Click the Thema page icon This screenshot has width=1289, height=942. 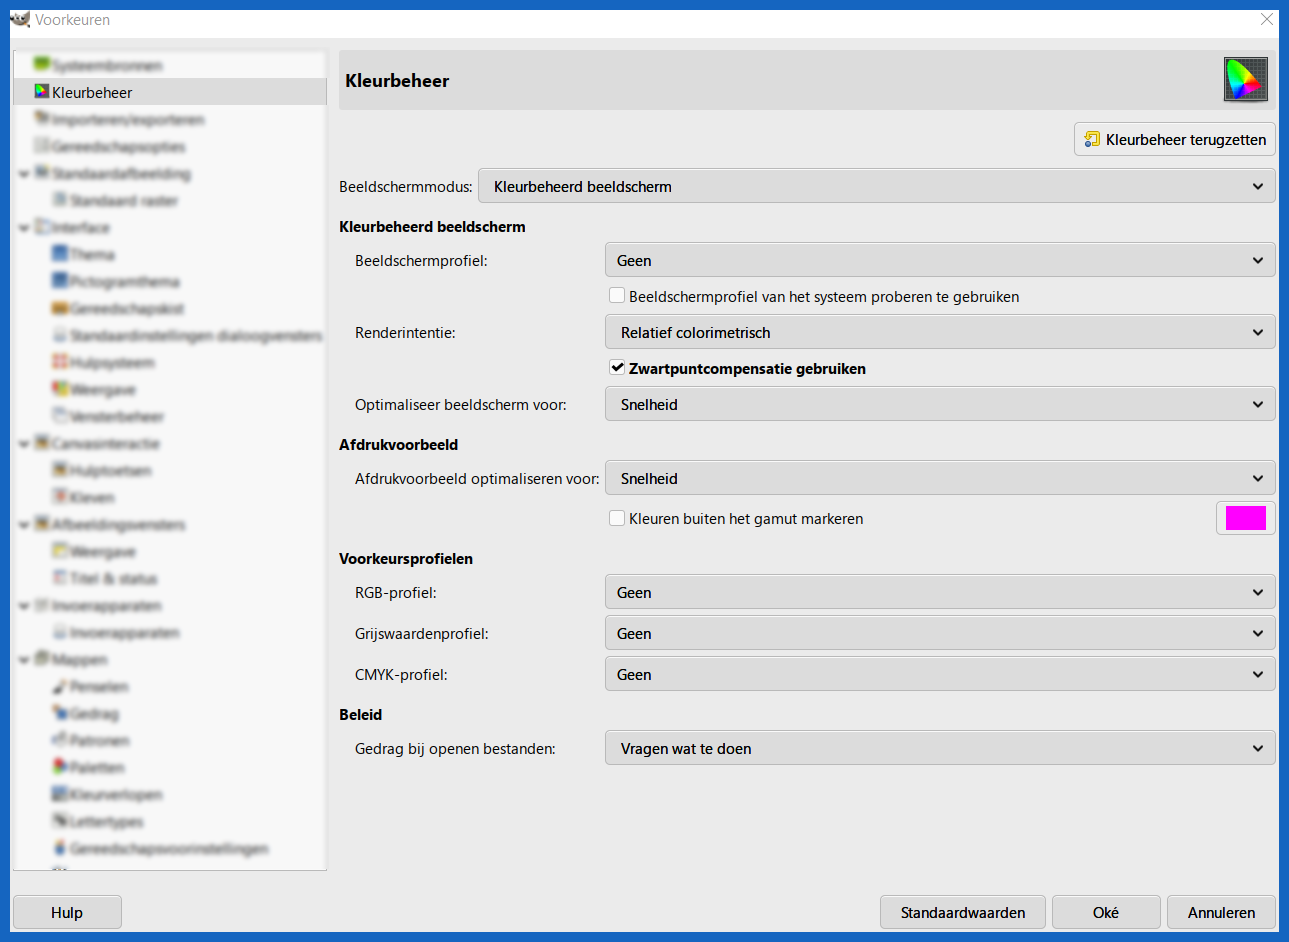point(60,253)
